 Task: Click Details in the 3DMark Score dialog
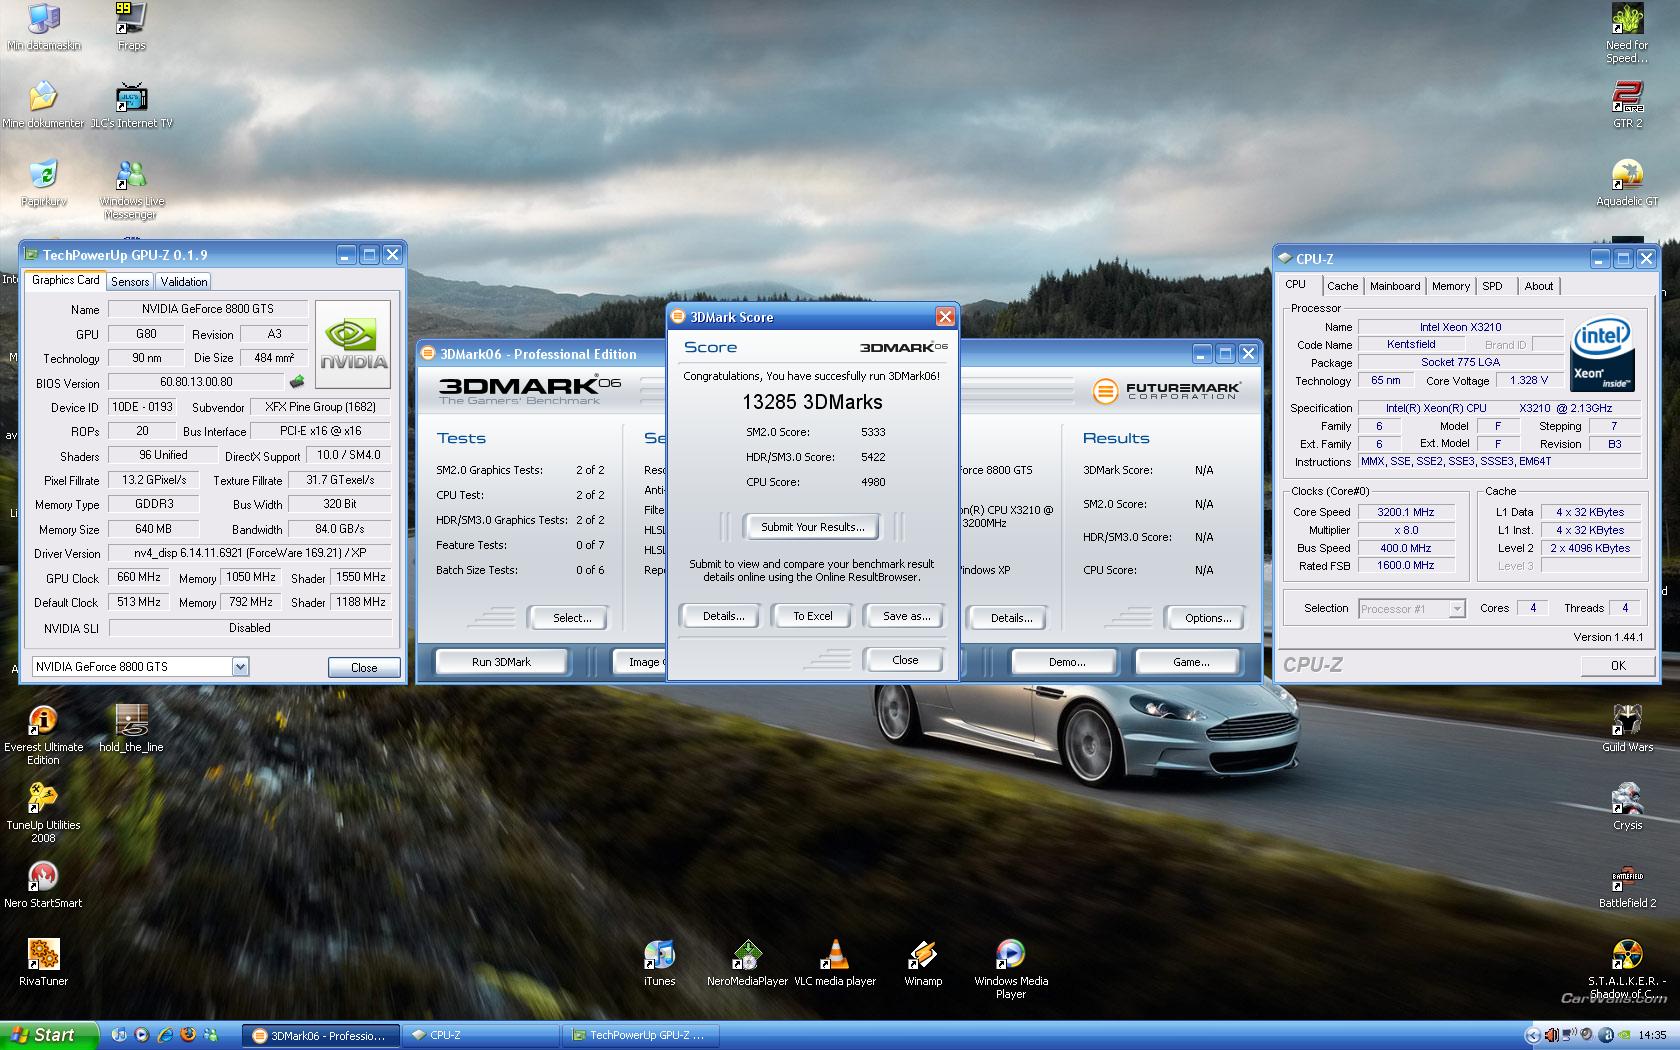[x=723, y=616]
